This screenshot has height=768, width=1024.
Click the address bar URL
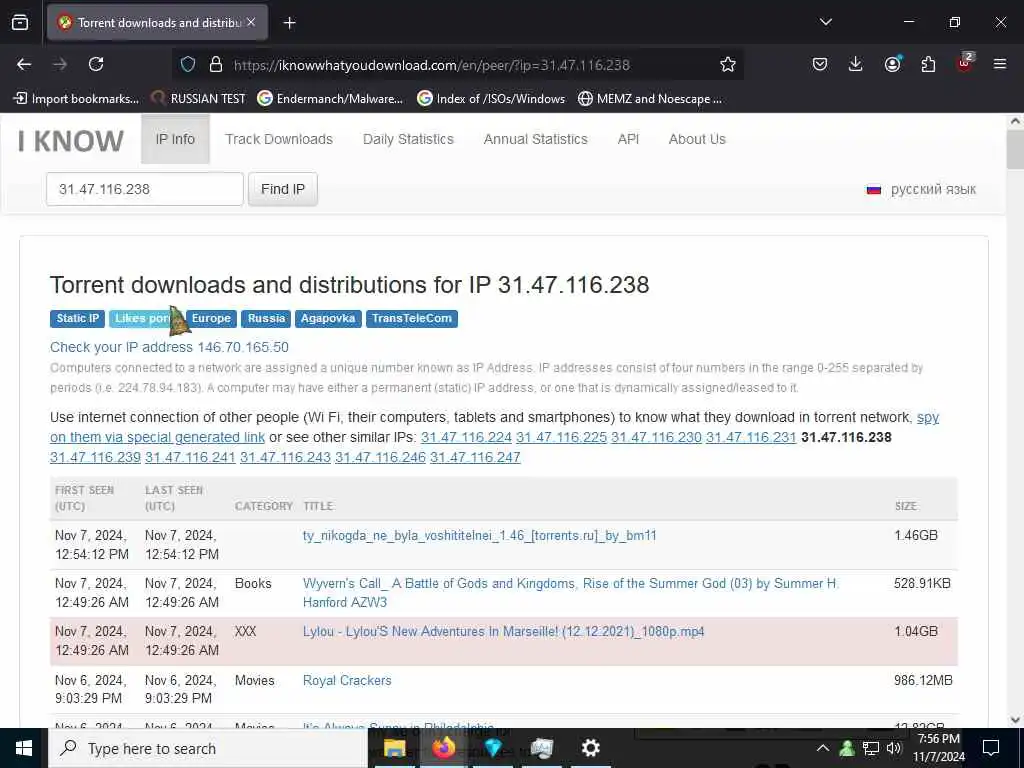(x=431, y=65)
